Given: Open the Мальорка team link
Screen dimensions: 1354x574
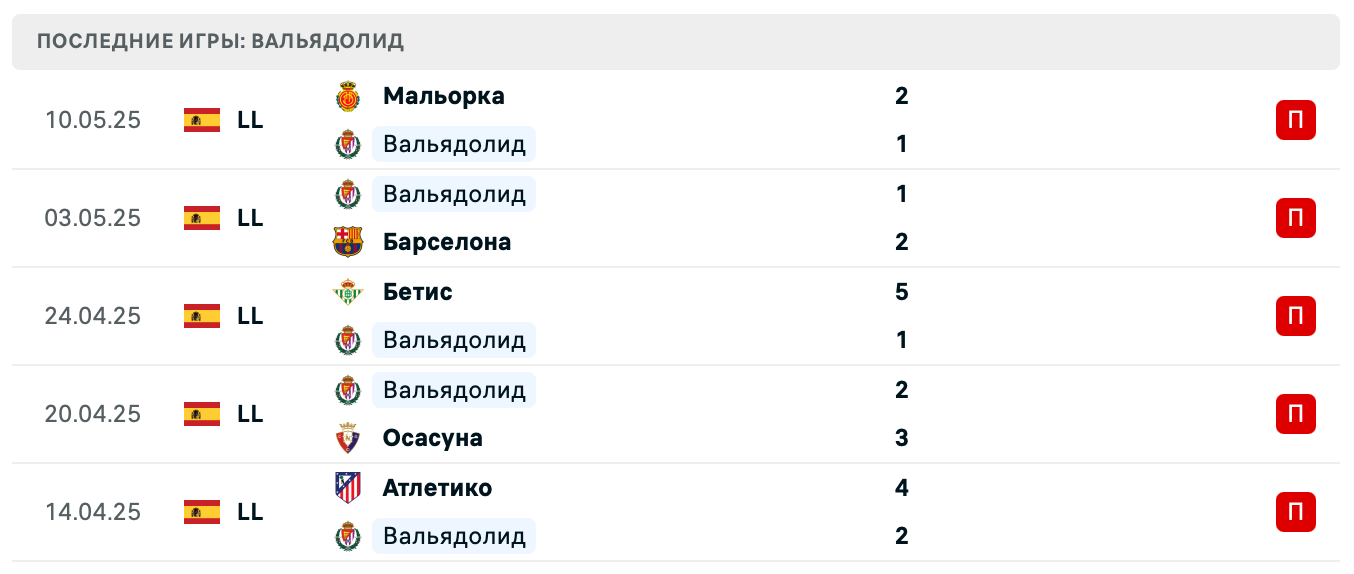Looking at the screenshot, I should 443,97.
